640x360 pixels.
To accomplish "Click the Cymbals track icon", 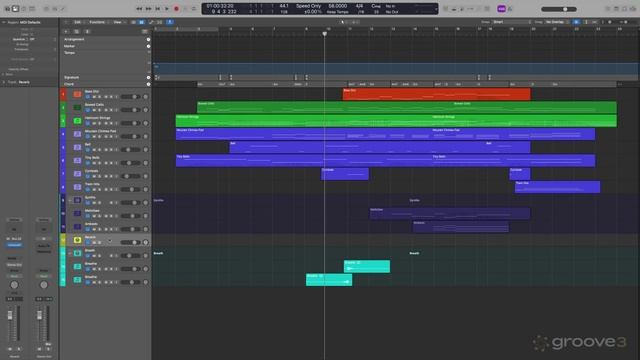I will (x=77, y=173).
